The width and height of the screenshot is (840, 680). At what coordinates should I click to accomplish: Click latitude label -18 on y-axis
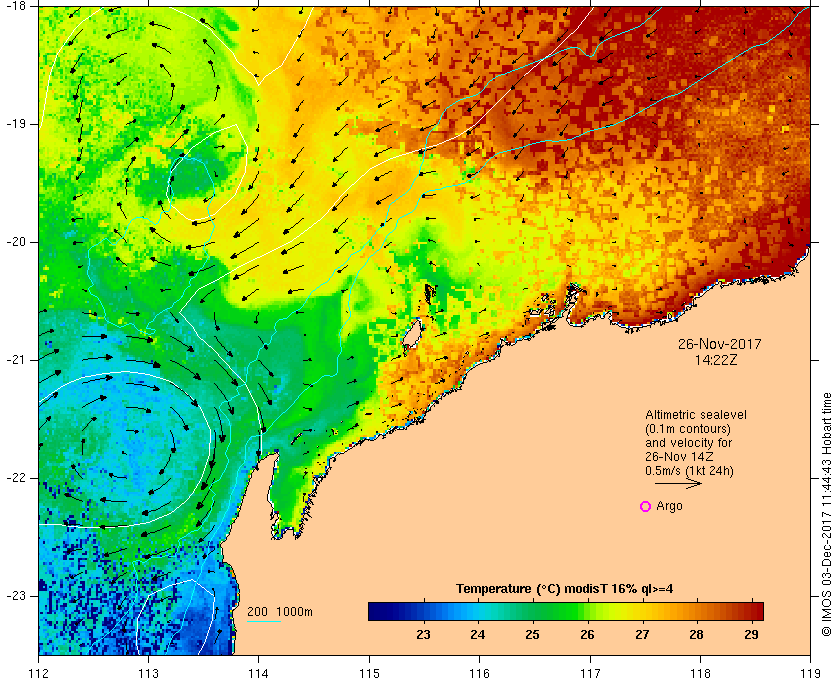16,6
